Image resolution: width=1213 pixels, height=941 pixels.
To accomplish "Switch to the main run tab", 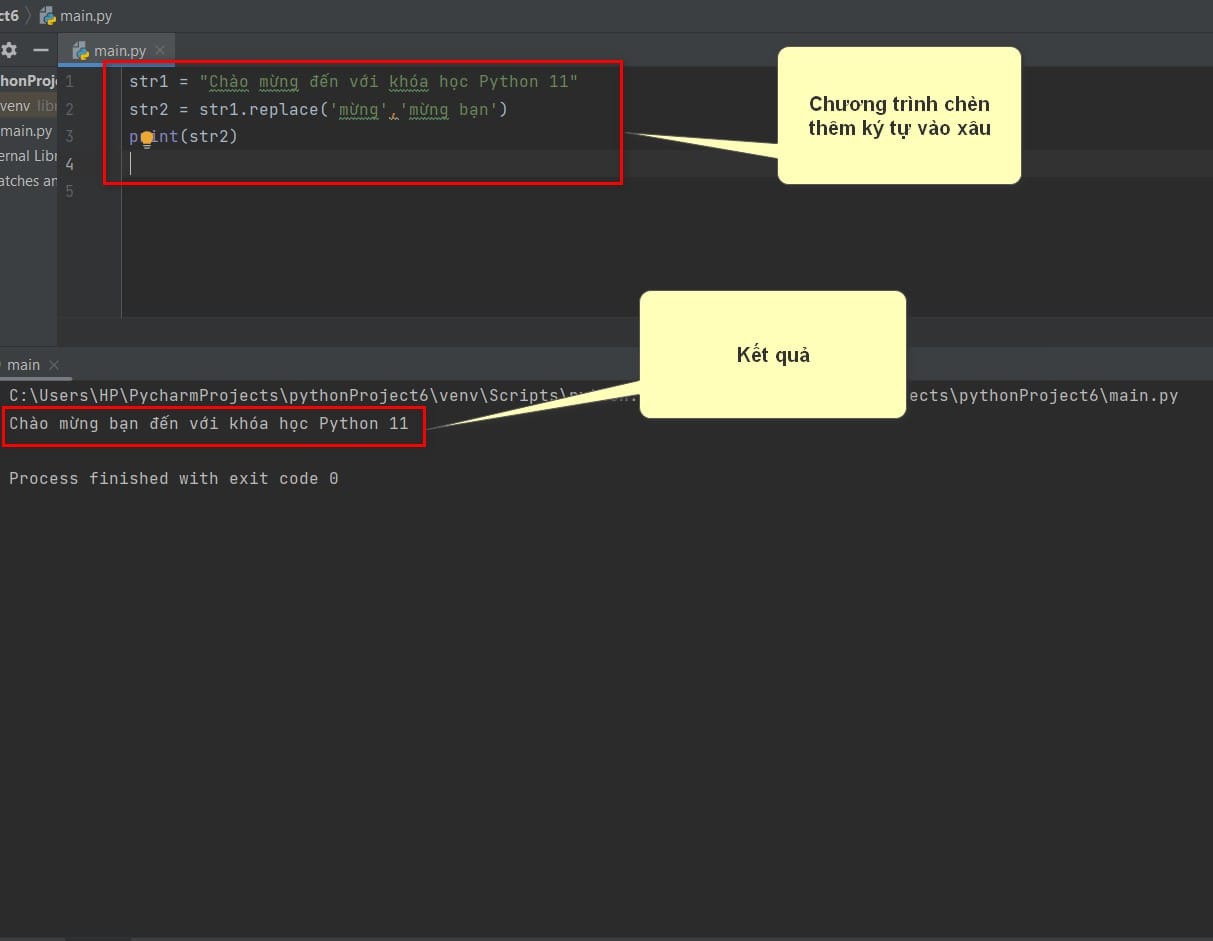I will pyautogui.click(x=22, y=365).
